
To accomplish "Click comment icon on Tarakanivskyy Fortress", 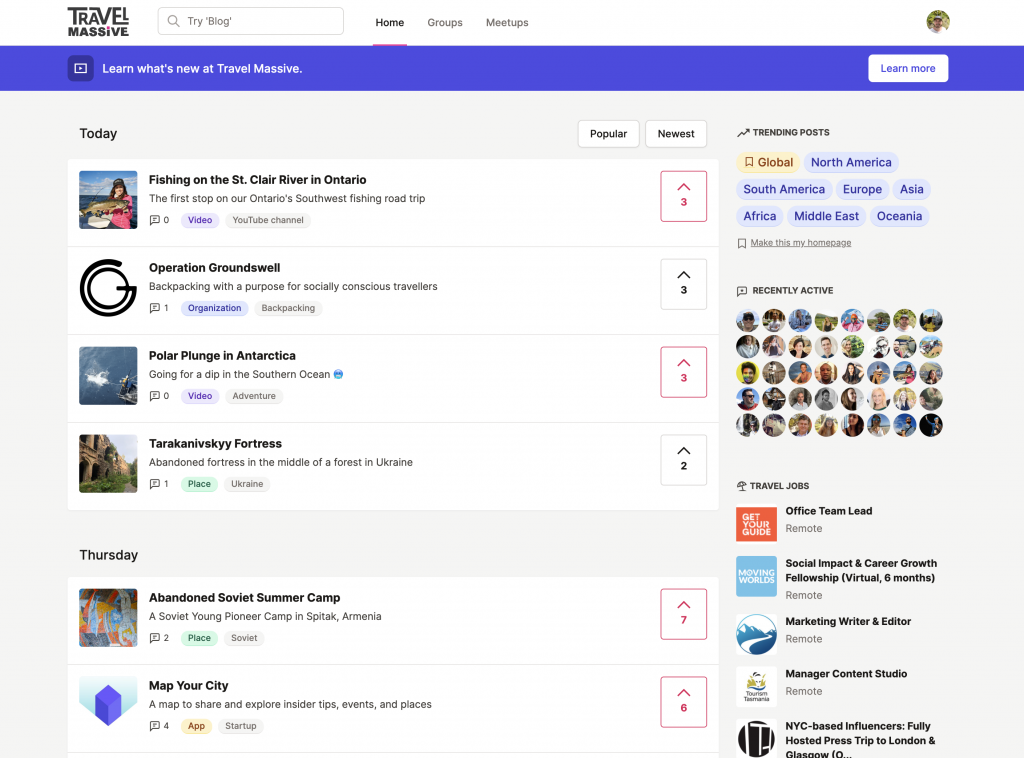I will [x=155, y=484].
